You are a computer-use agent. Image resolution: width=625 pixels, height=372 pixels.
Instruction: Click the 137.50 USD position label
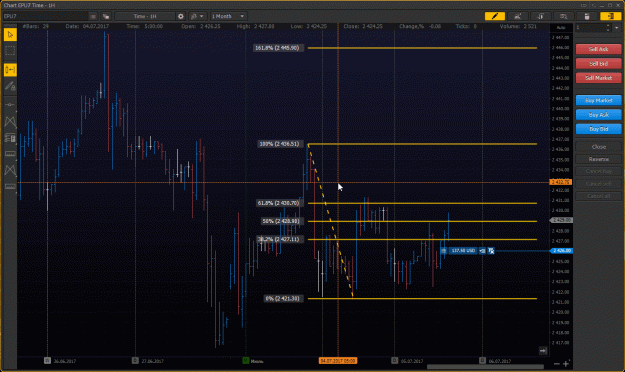click(463, 251)
